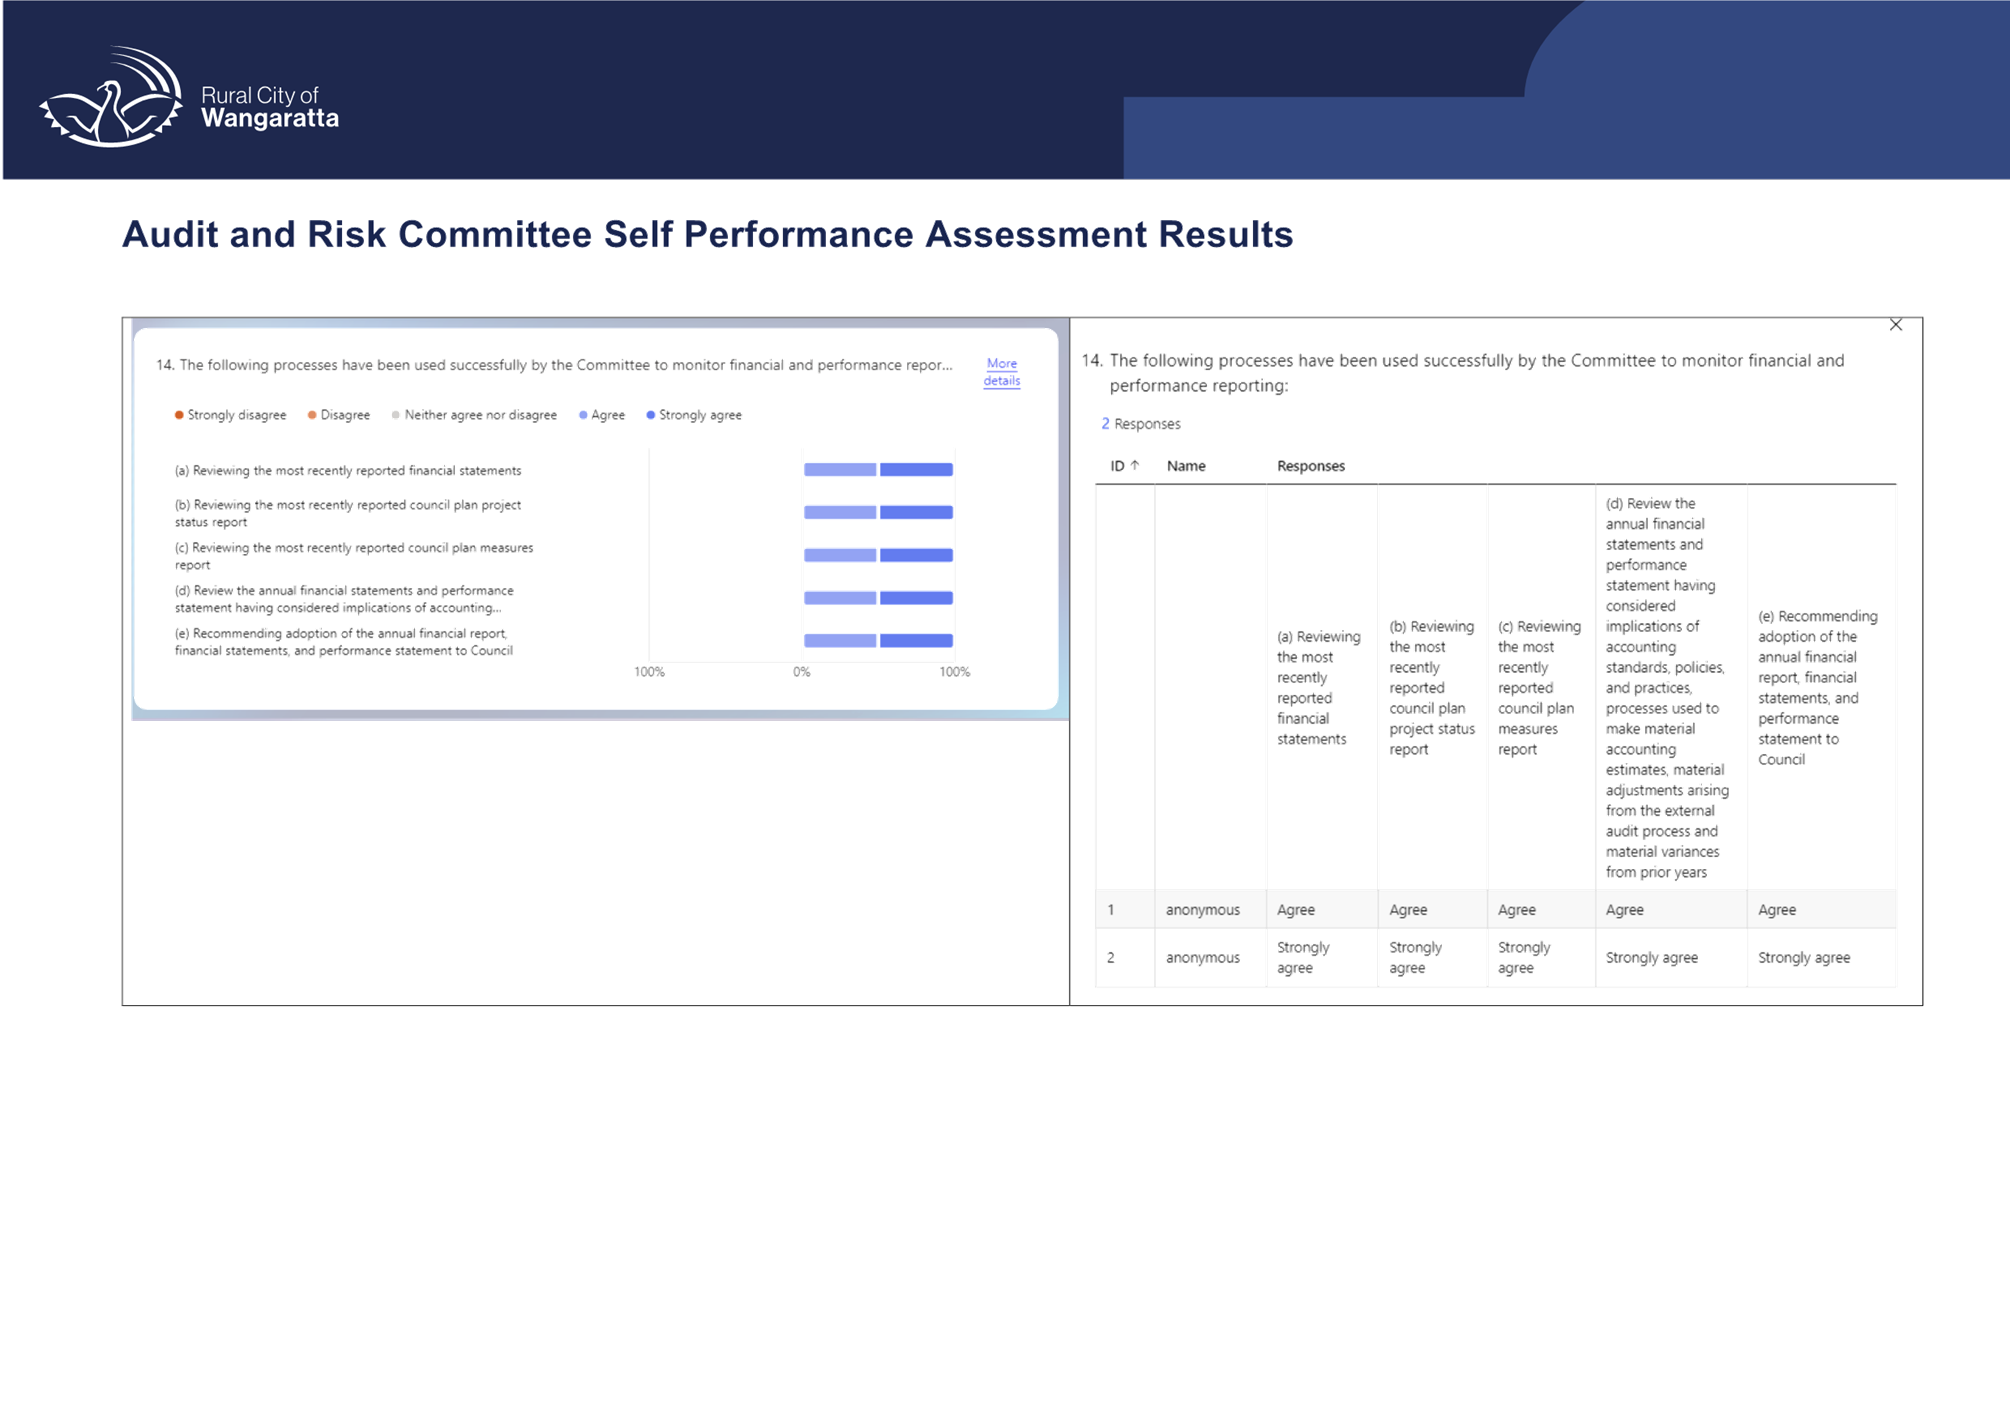Close the question 14 details panel
The width and height of the screenshot is (2010, 1420).
pos(1895,325)
